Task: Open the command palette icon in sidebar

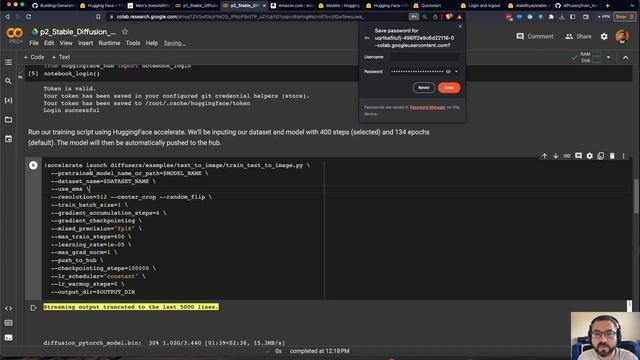Action: pos(8,323)
